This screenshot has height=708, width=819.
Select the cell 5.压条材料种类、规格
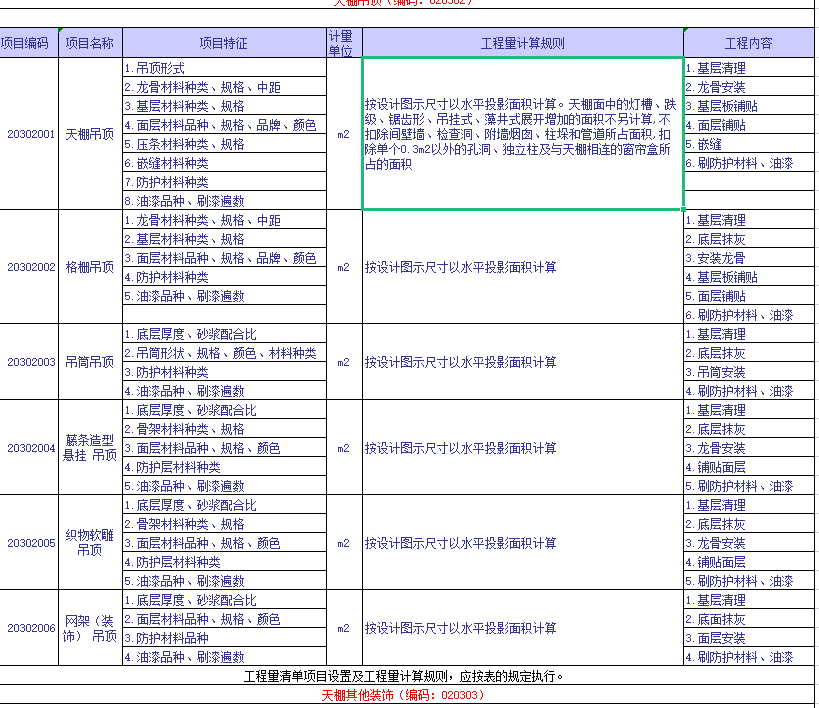click(224, 144)
